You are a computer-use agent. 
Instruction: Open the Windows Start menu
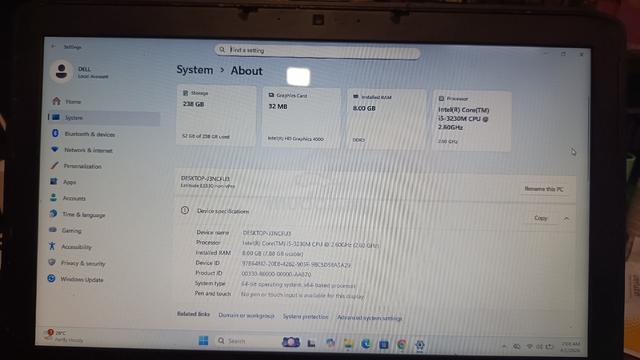click(x=203, y=340)
